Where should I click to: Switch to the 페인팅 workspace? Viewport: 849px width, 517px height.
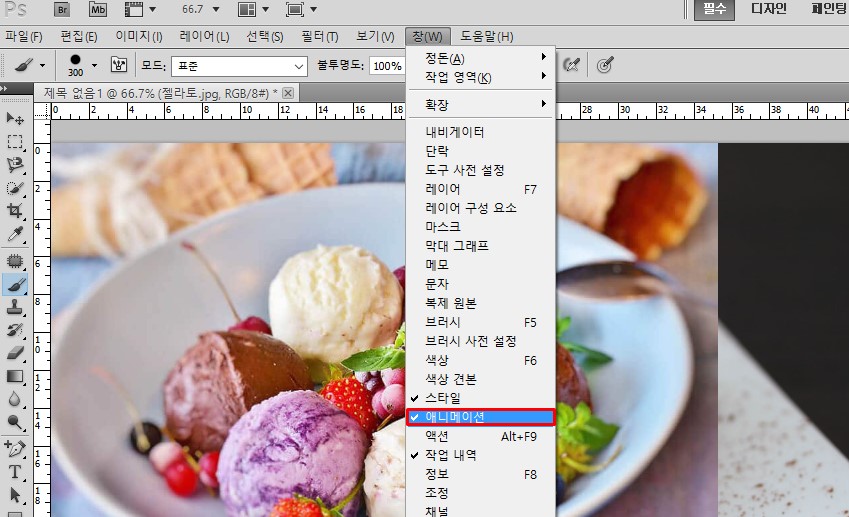[829, 9]
